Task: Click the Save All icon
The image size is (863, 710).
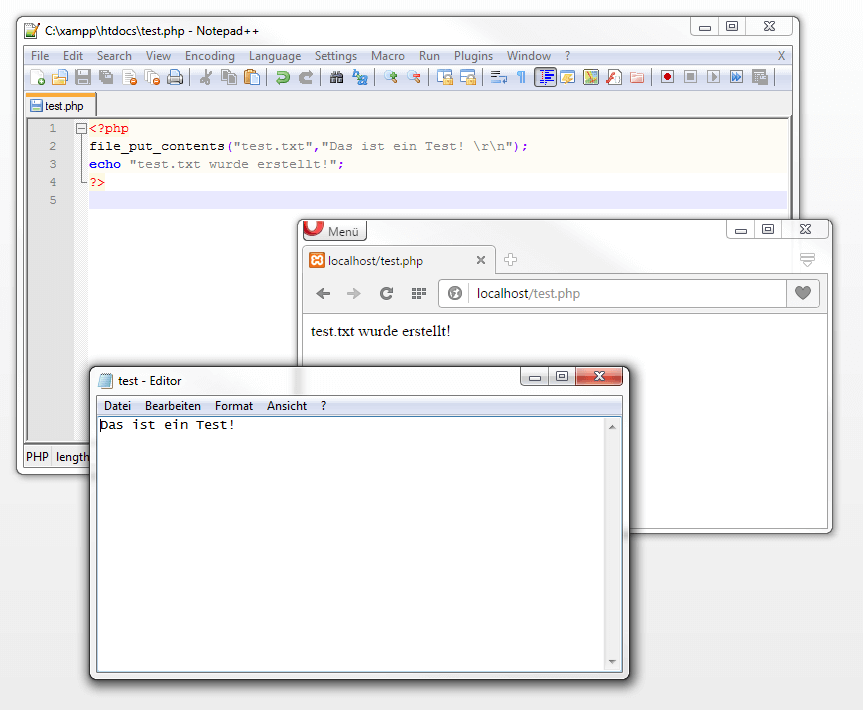Action: tap(106, 77)
